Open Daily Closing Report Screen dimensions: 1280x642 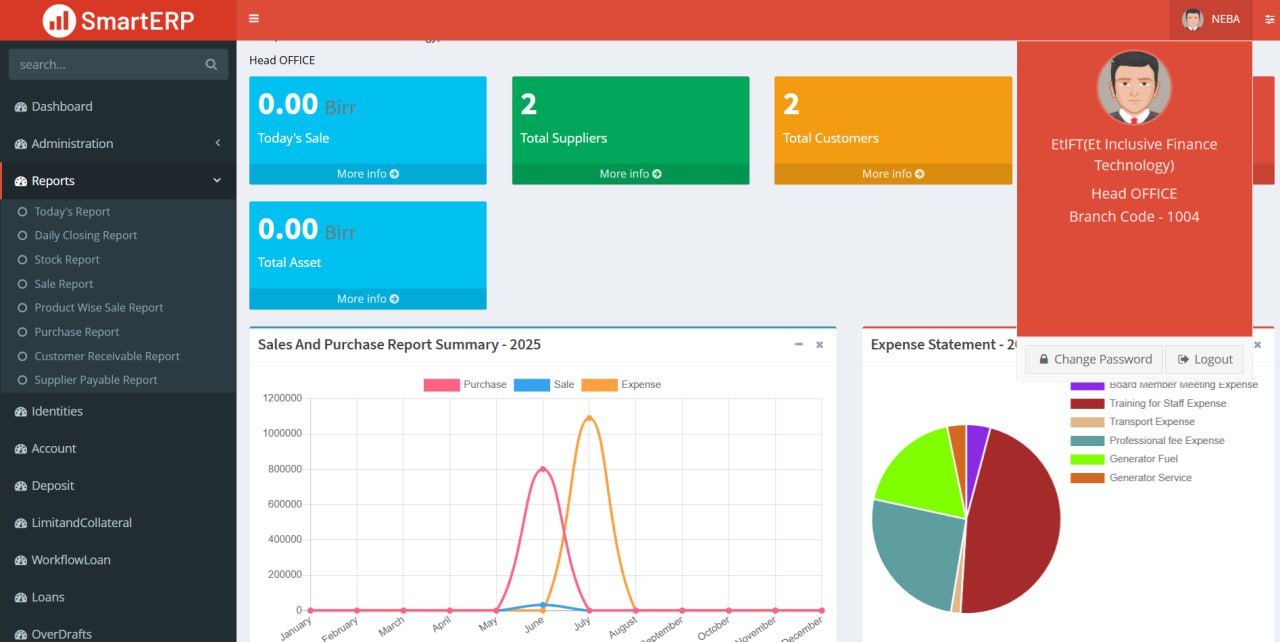(x=86, y=236)
